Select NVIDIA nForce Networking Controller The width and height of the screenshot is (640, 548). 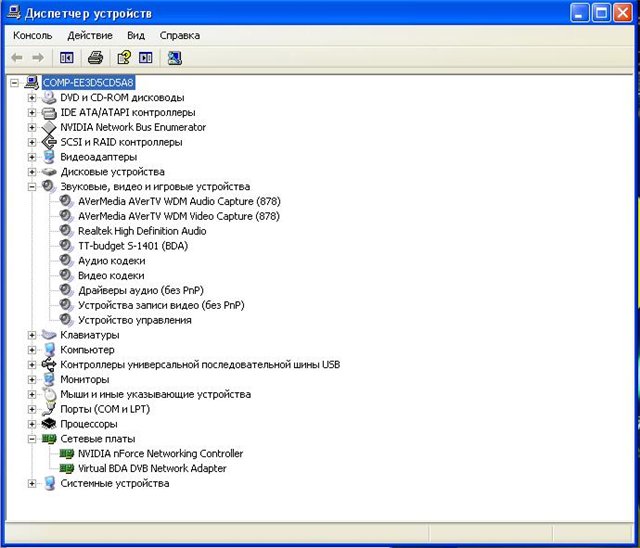click(160, 454)
